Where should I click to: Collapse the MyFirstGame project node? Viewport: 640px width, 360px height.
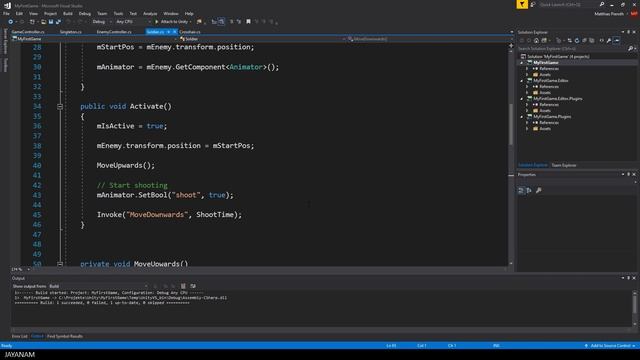[521, 63]
